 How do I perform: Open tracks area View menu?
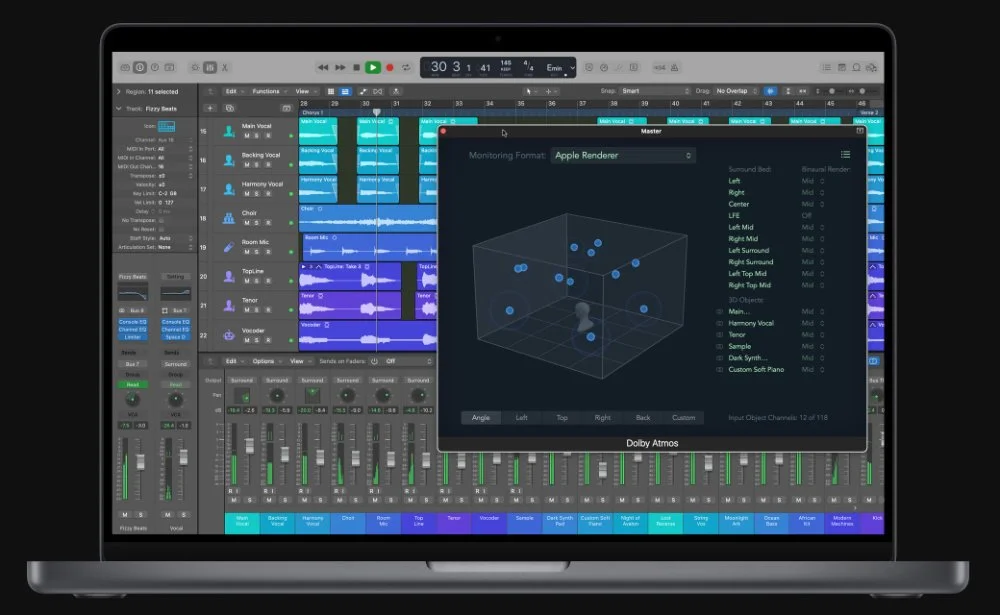(304, 91)
